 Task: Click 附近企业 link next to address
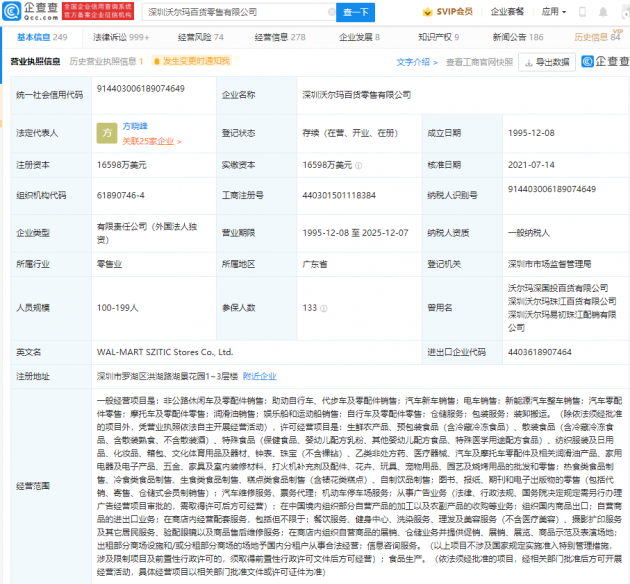coord(260,376)
